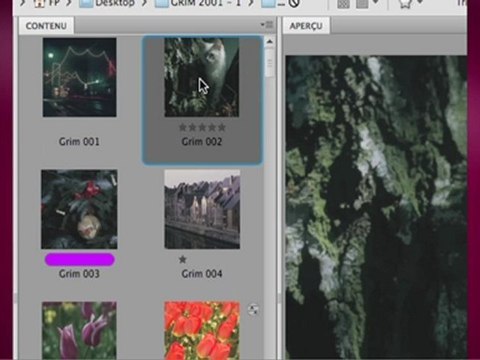This screenshot has width=480, height=360.
Task: Select the Grim 001 thumbnail image
Action: click(x=79, y=77)
